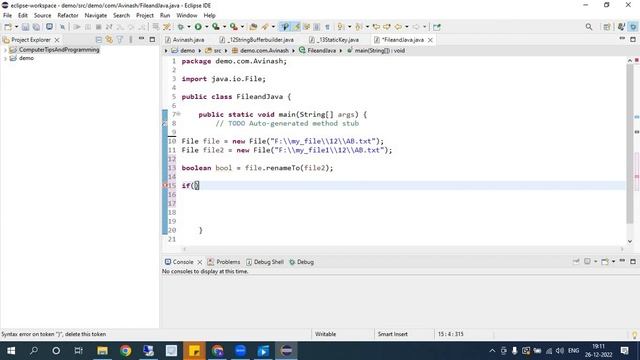This screenshot has width=640, height=360.
Task: Click the Save icon in toolbar
Action: [25, 27]
